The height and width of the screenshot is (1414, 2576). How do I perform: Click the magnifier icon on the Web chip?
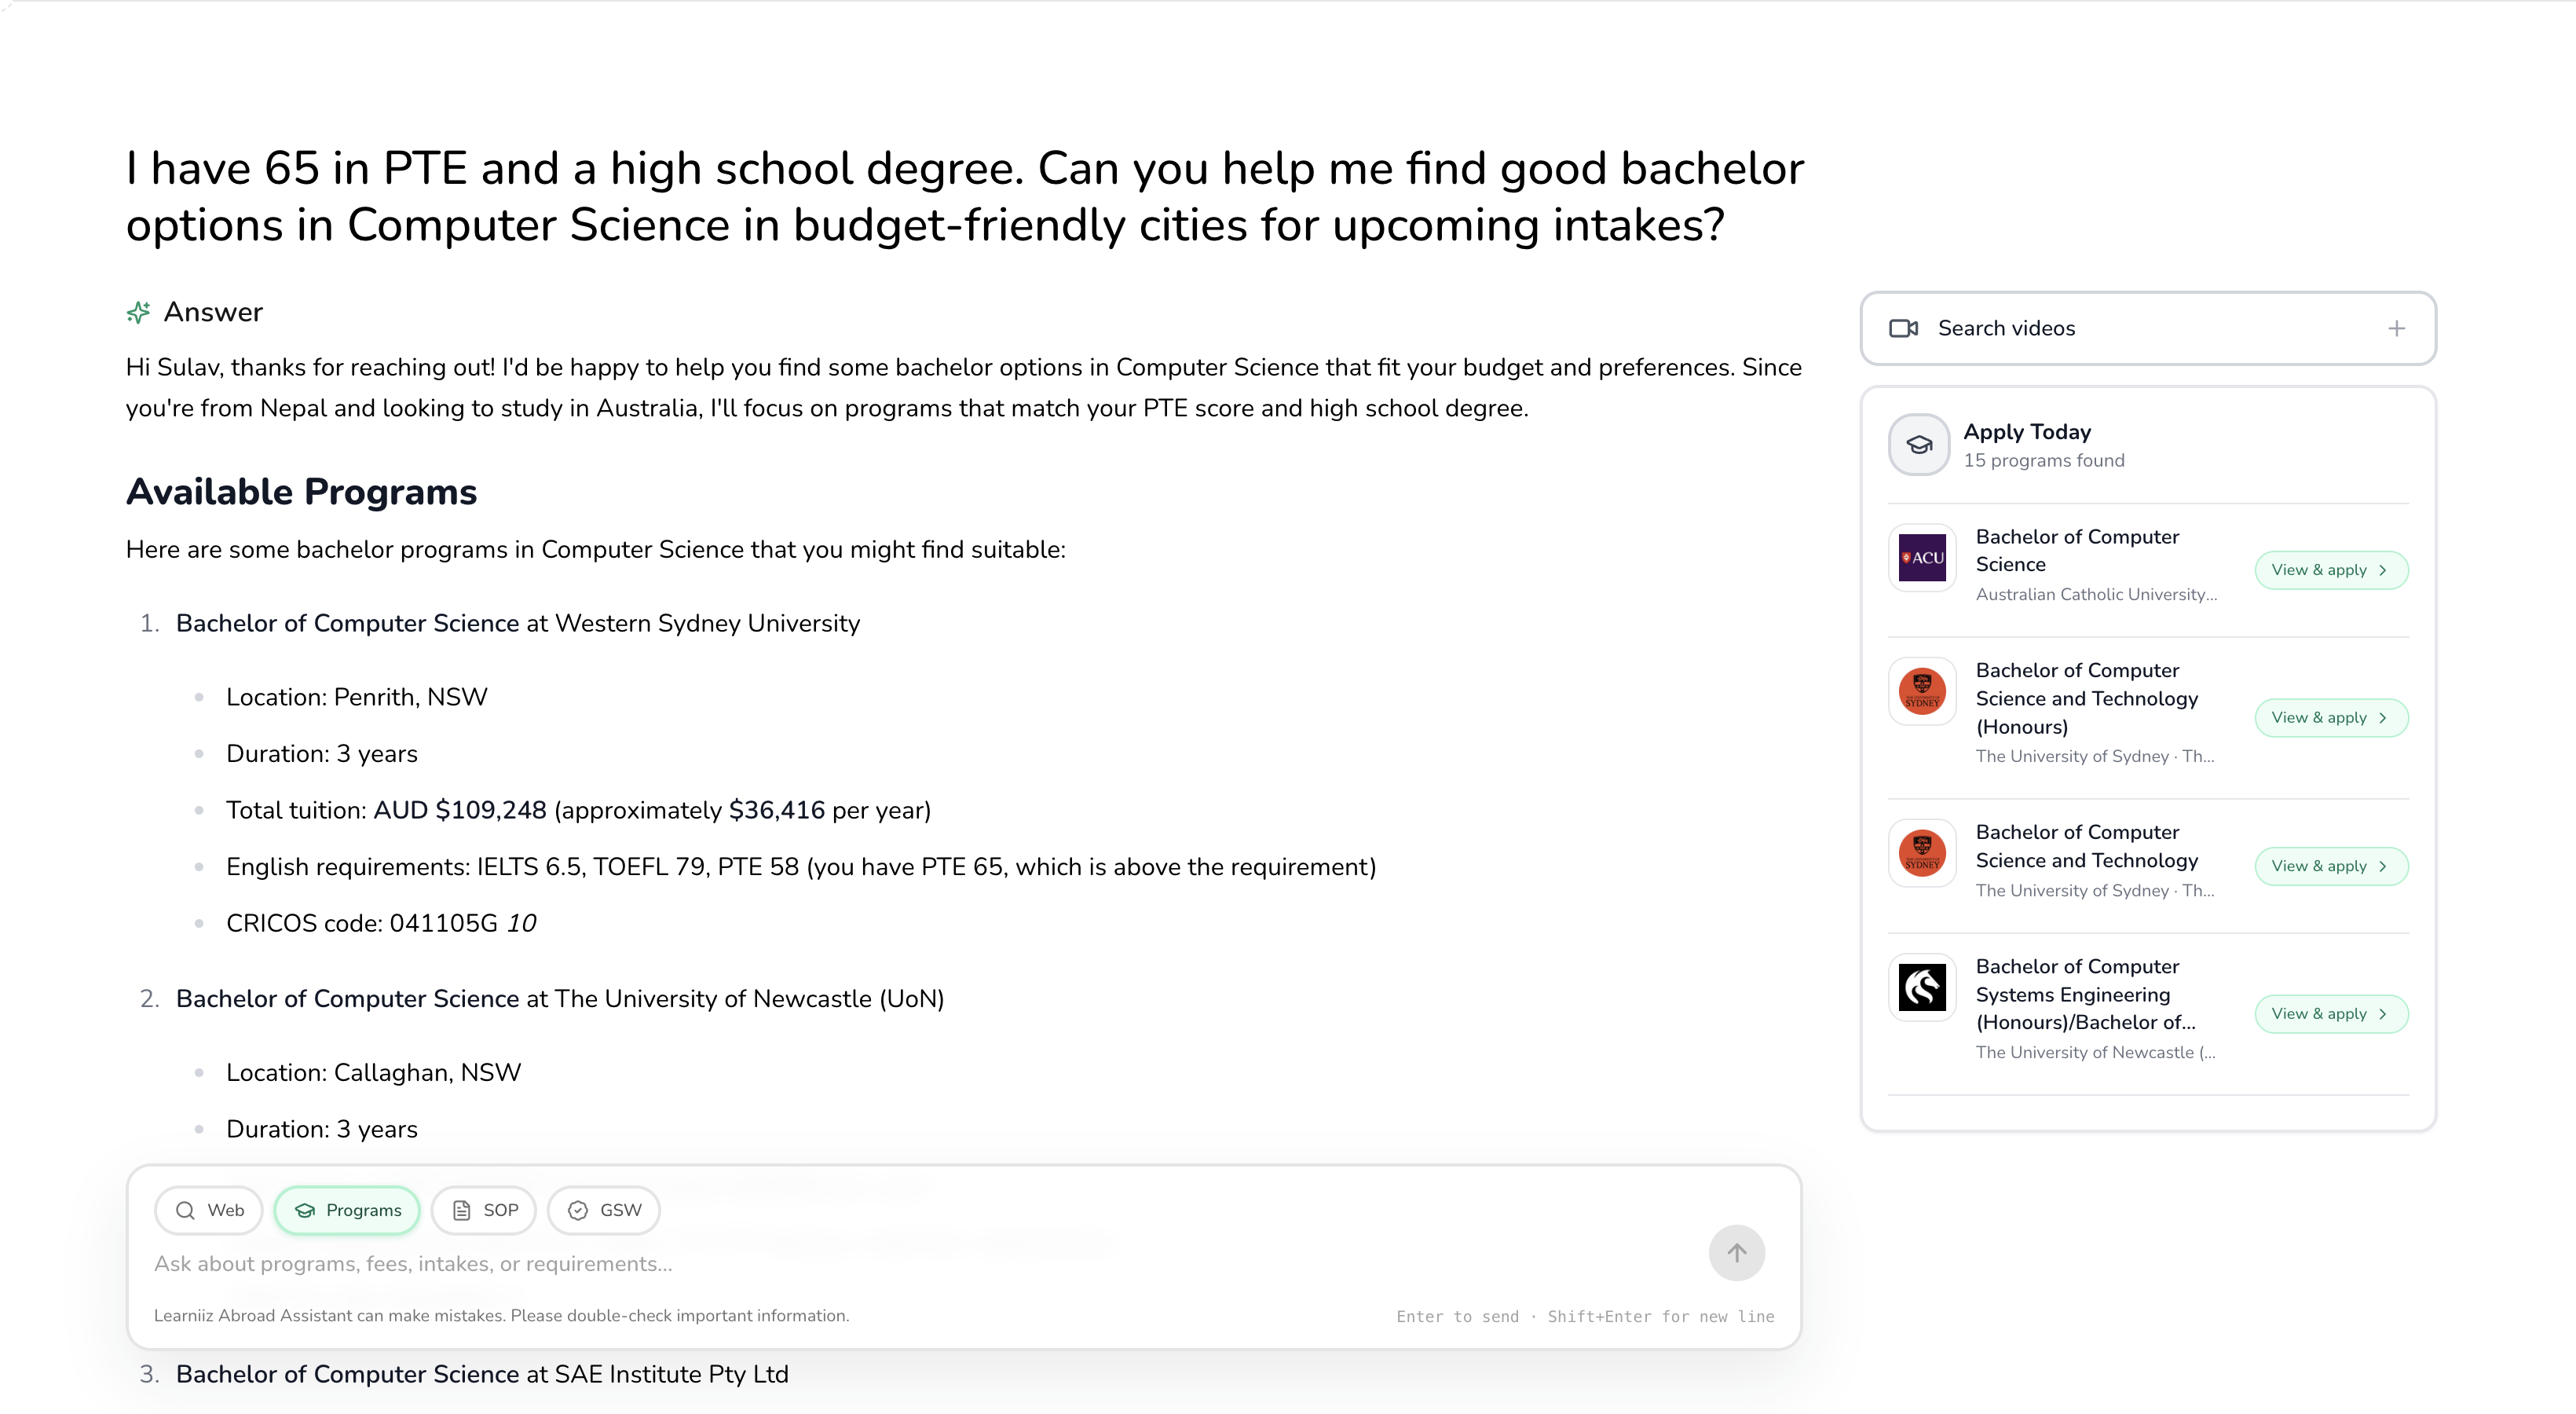(x=185, y=1211)
